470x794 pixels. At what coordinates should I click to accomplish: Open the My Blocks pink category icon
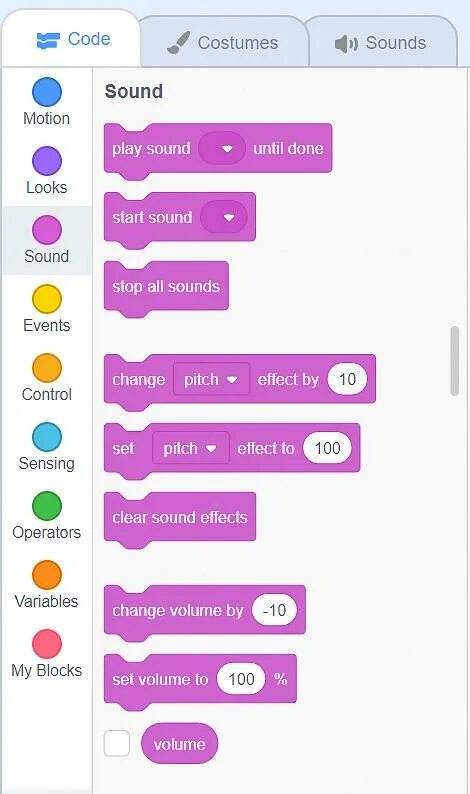pos(47,644)
